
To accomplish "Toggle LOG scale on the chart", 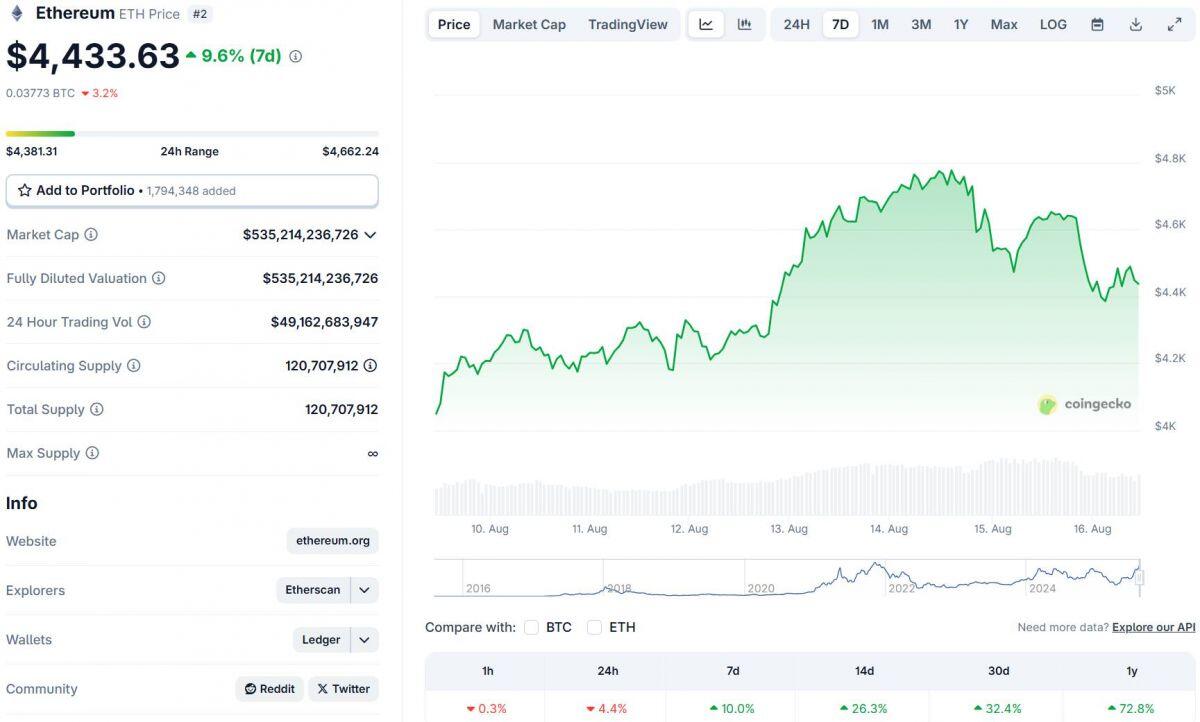I will coord(1052,23).
